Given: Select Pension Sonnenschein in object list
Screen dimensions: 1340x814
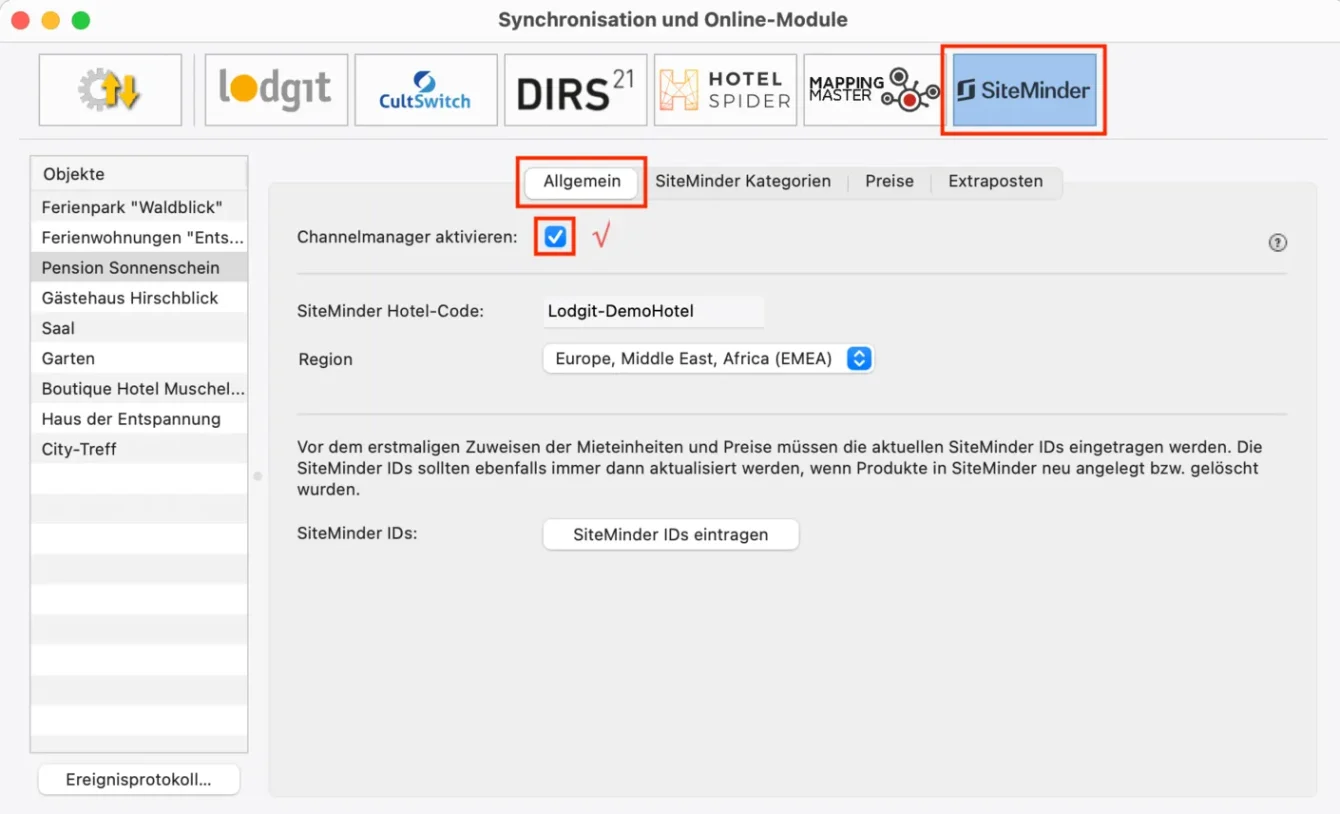Looking at the screenshot, I should (x=139, y=268).
